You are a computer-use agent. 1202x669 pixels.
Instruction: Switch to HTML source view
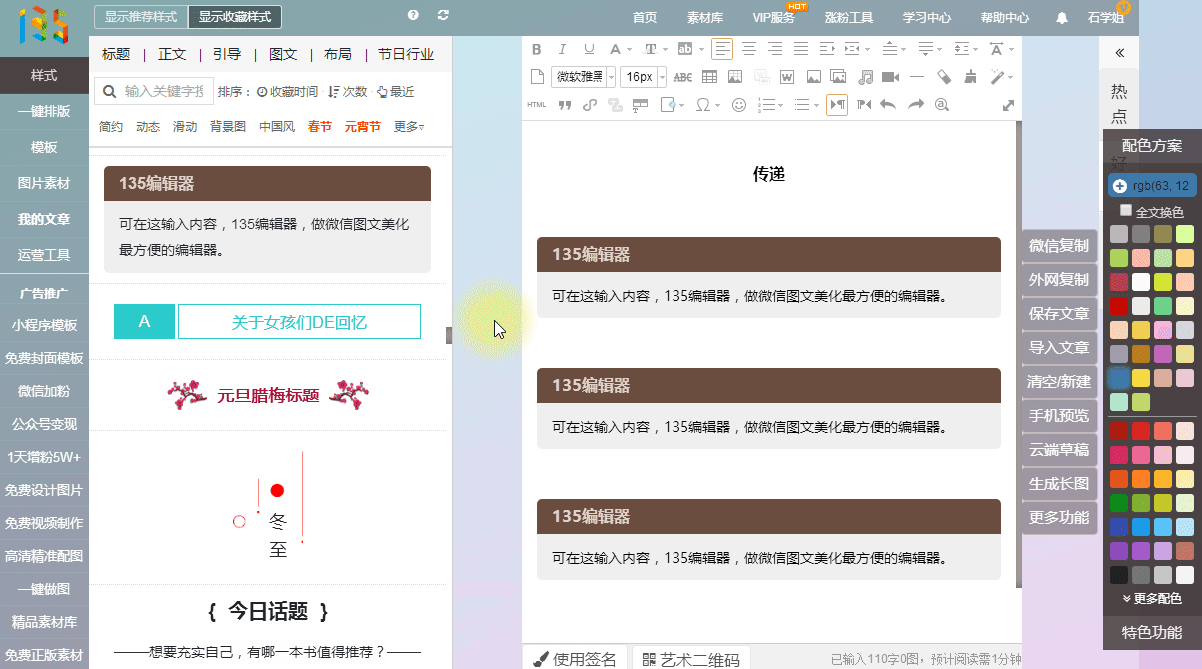pyautogui.click(x=537, y=105)
